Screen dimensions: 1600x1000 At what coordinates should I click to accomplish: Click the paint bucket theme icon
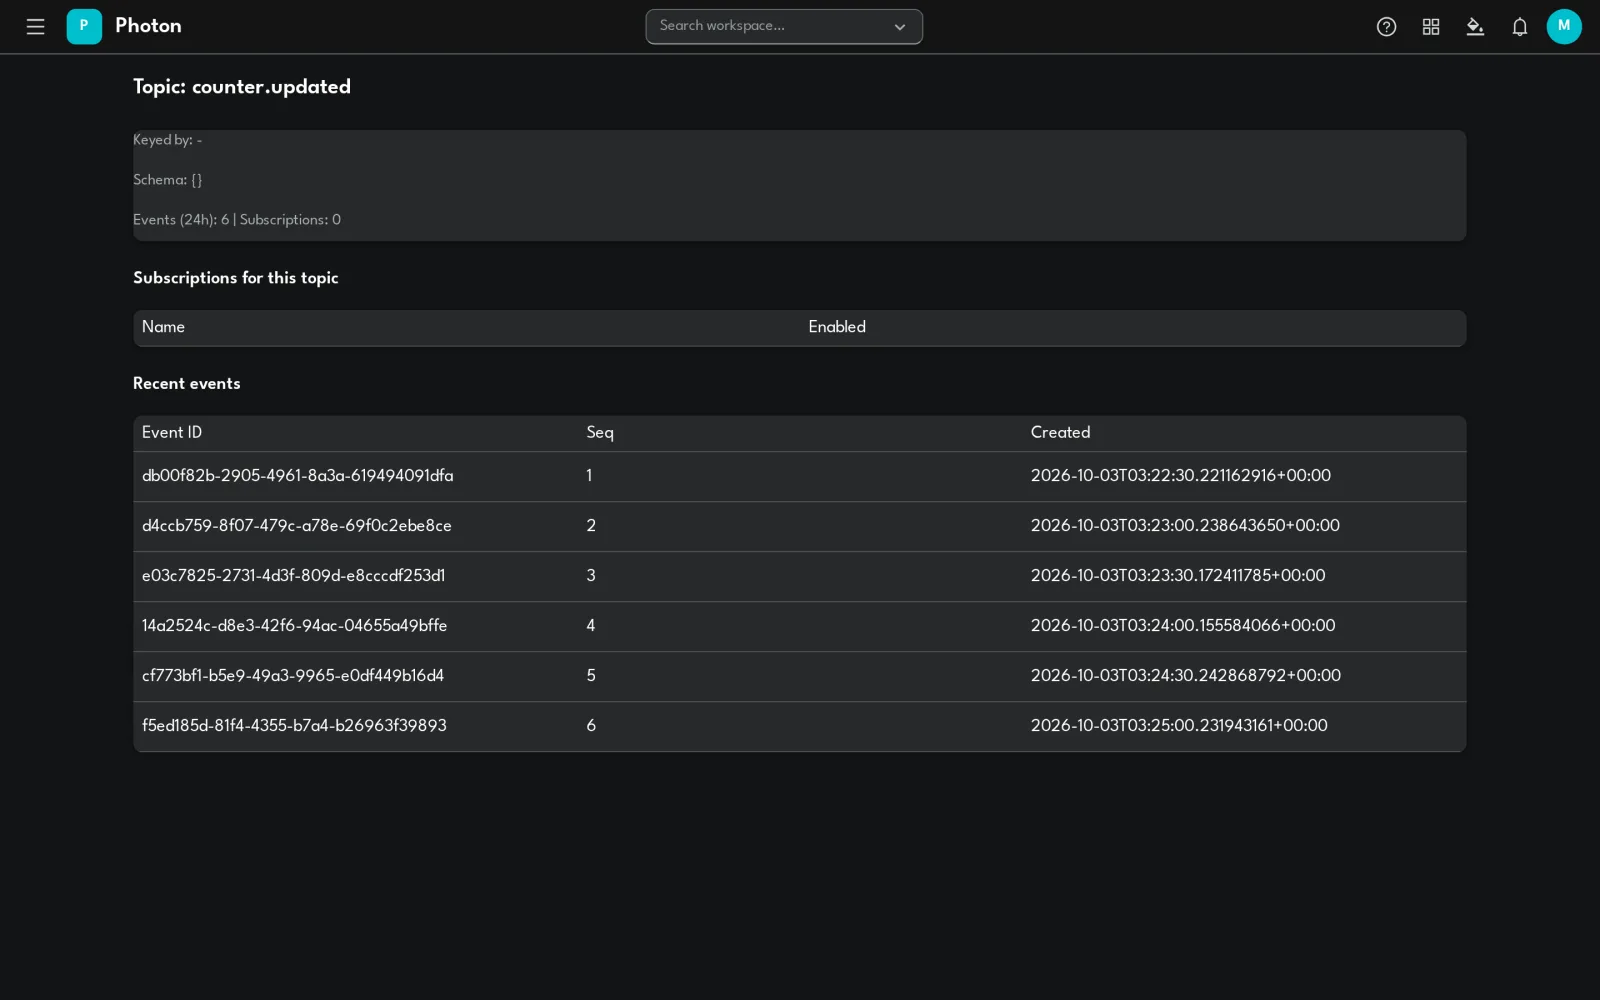coord(1475,27)
